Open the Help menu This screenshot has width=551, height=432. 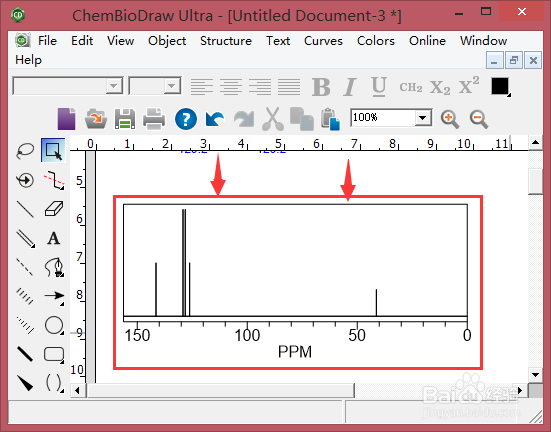(x=28, y=60)
